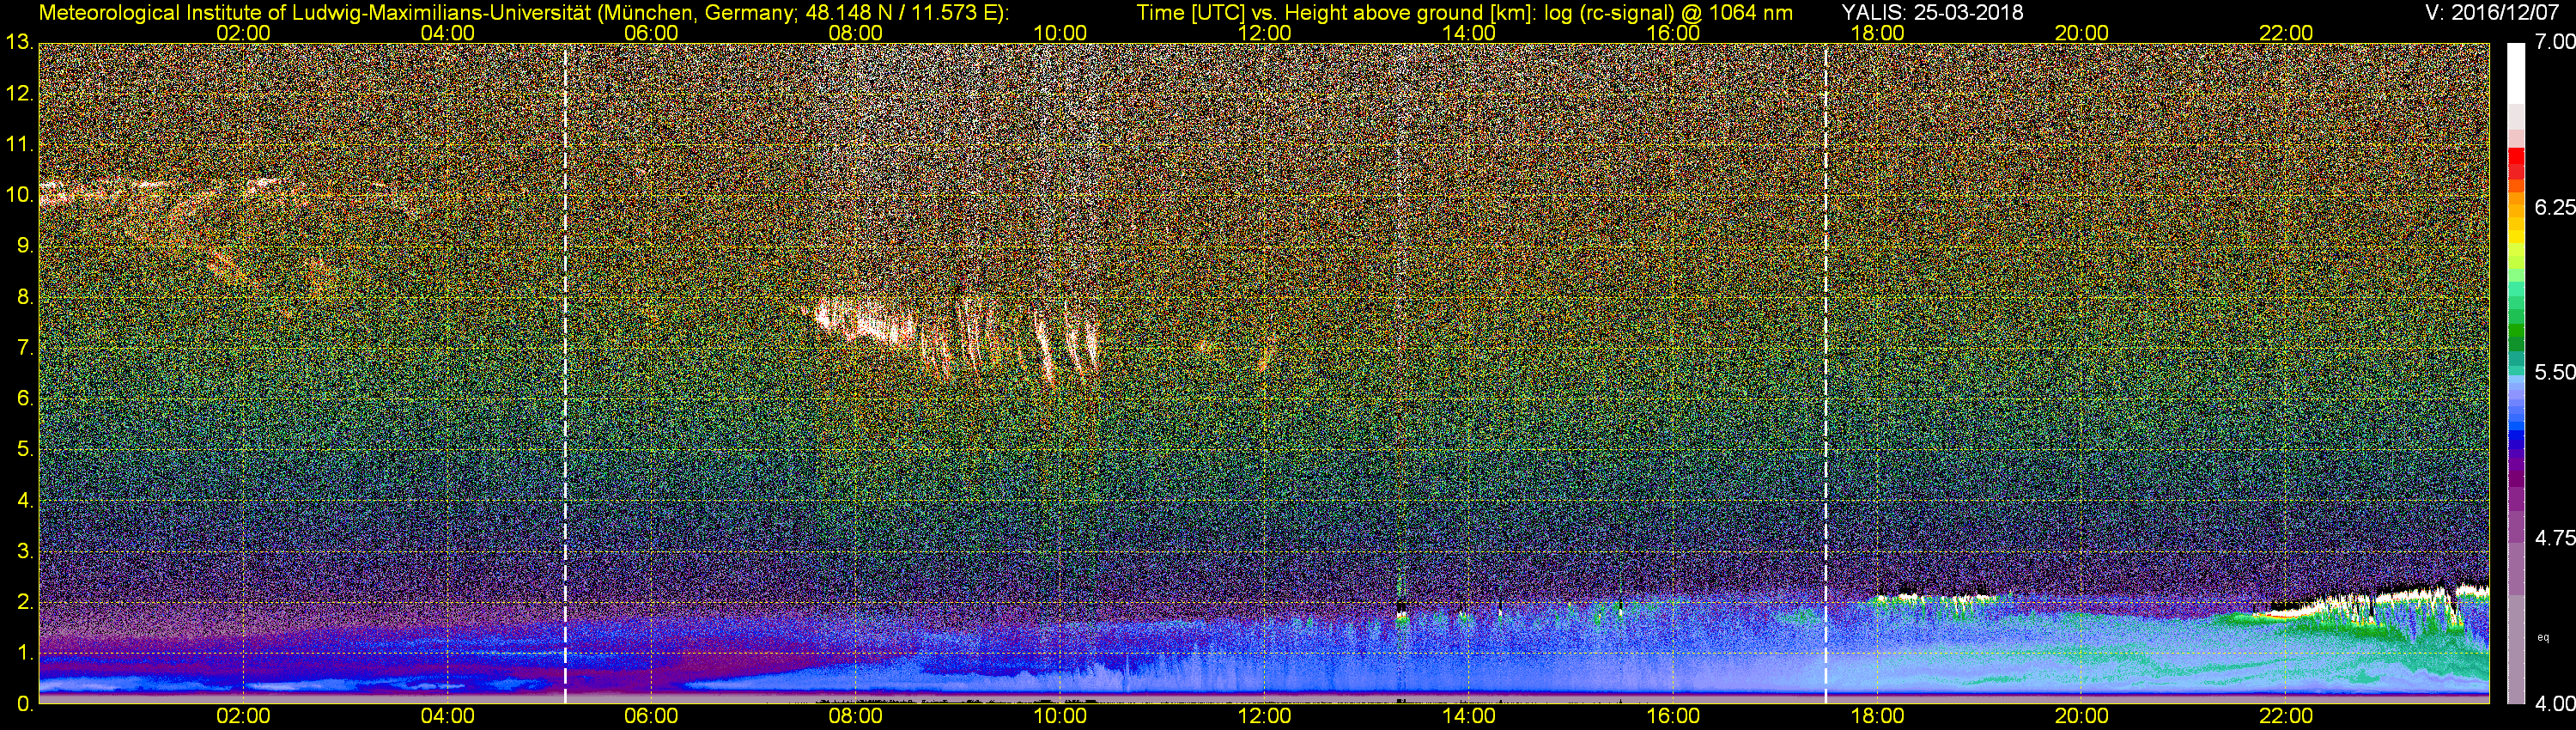Click the 5.50 value on the color scale

2555,373
